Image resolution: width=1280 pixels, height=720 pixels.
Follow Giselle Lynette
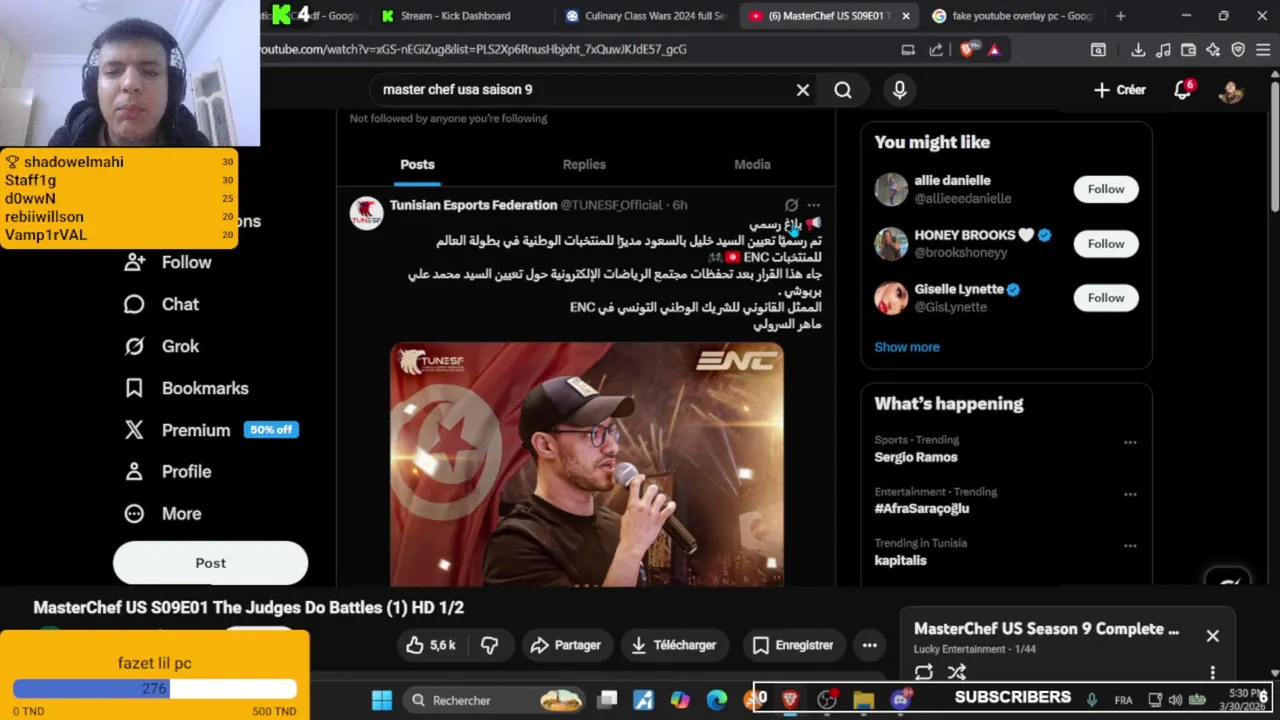point(1106,298)
